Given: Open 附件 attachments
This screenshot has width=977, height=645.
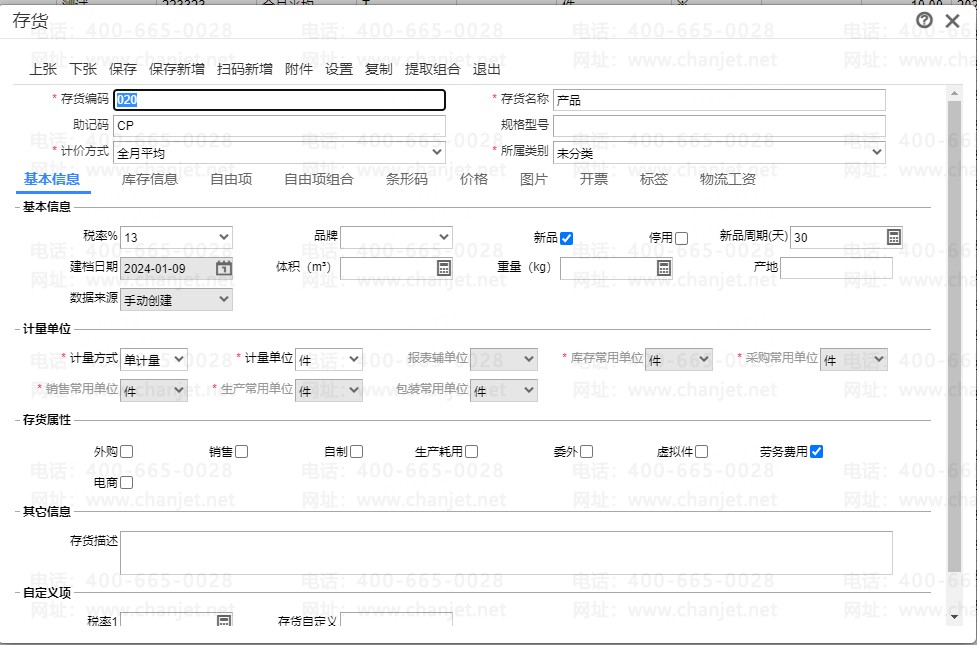Looking at the screenshot, I should point(298,69).
